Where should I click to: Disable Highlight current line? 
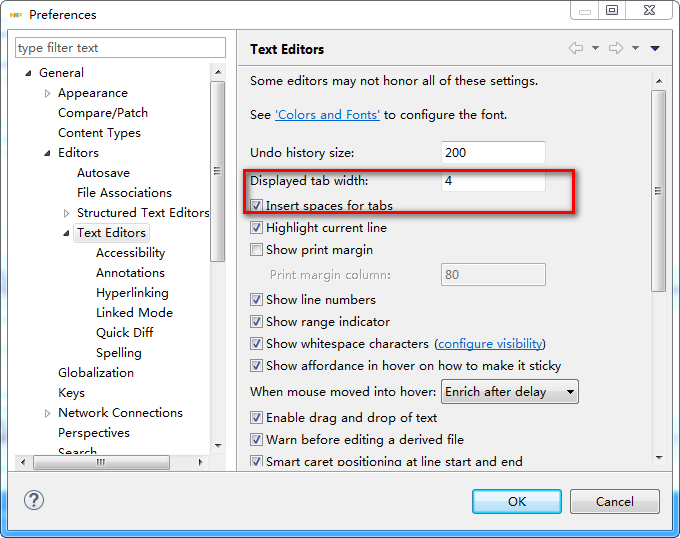click(x=257, y=228)
